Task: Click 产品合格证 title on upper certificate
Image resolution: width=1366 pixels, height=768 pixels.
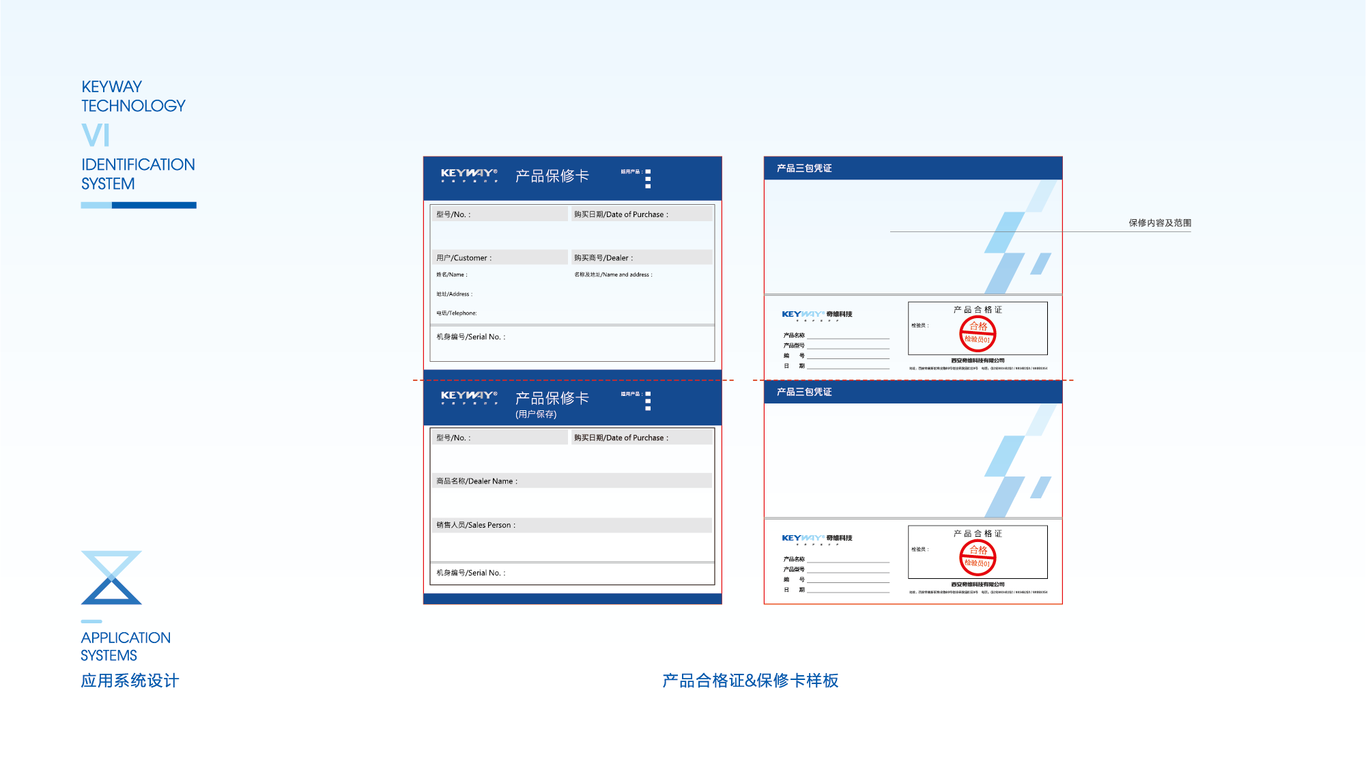Action: tap(978, 310)
